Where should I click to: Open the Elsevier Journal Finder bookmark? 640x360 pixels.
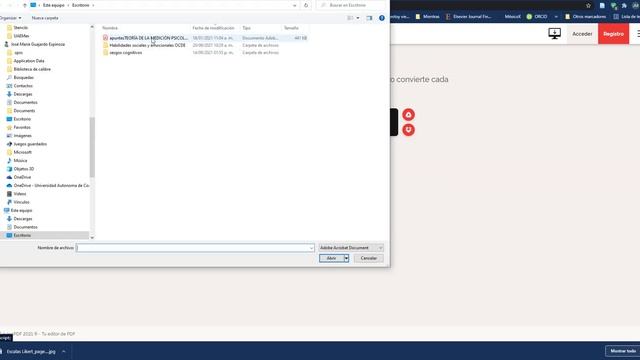point(468,17)
